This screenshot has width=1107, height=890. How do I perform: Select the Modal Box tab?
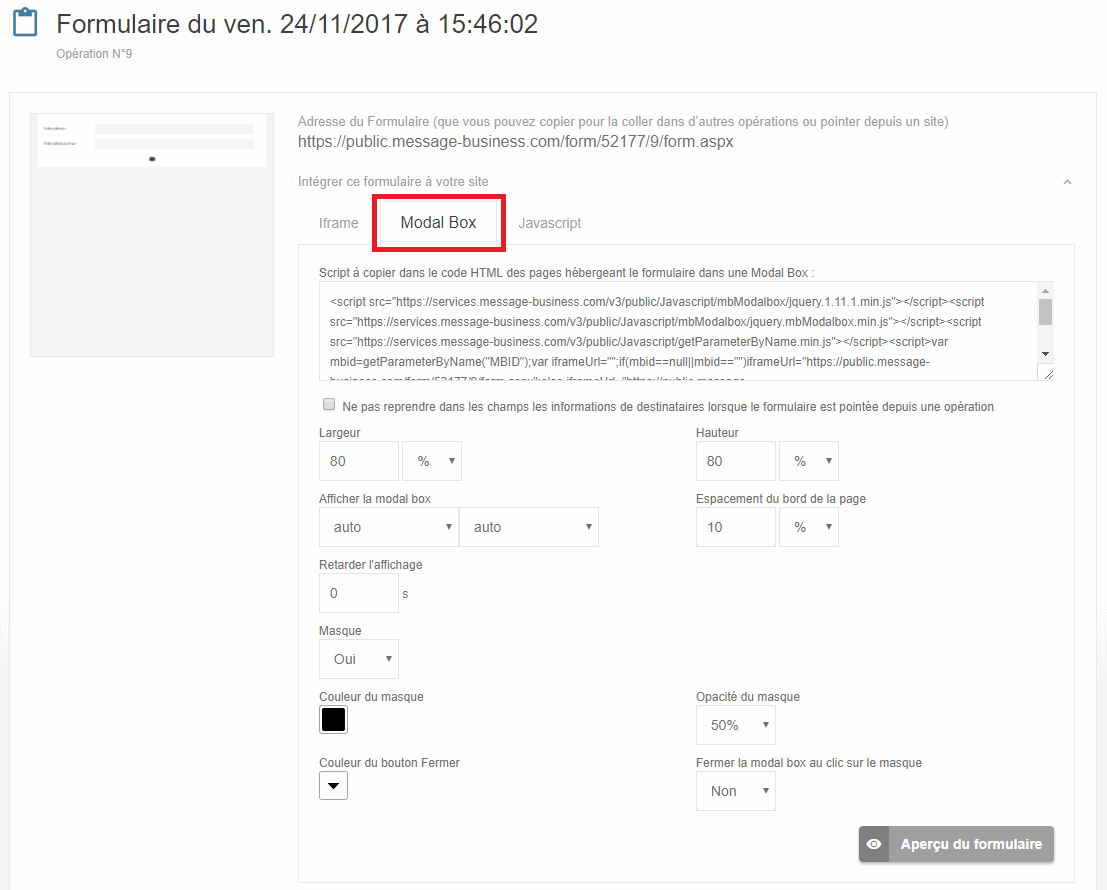coord(438,222)
